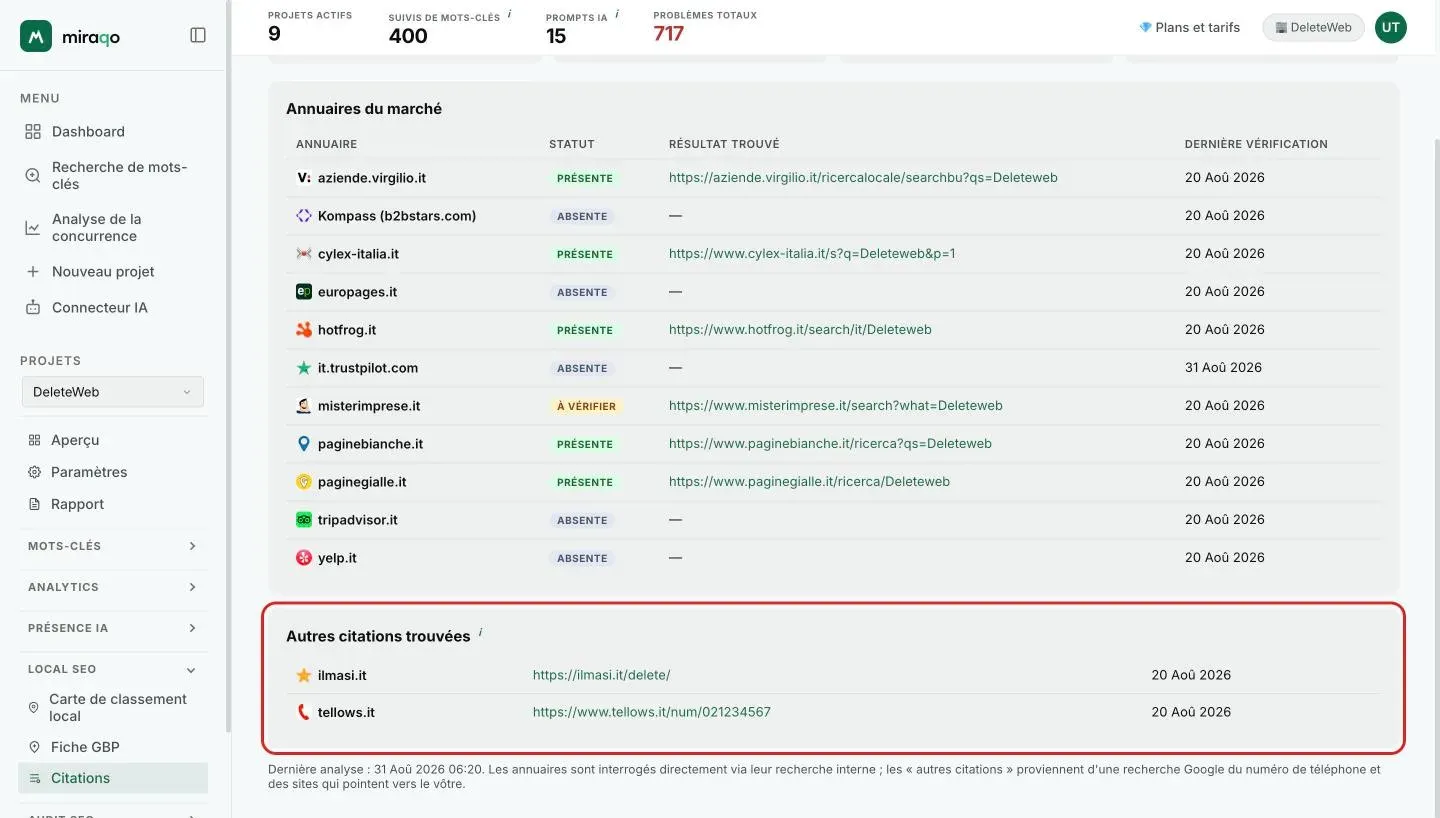Open the cylex-italia.it result link
The width and height of the screenshot is (1440, 818).
coord(812,254)
